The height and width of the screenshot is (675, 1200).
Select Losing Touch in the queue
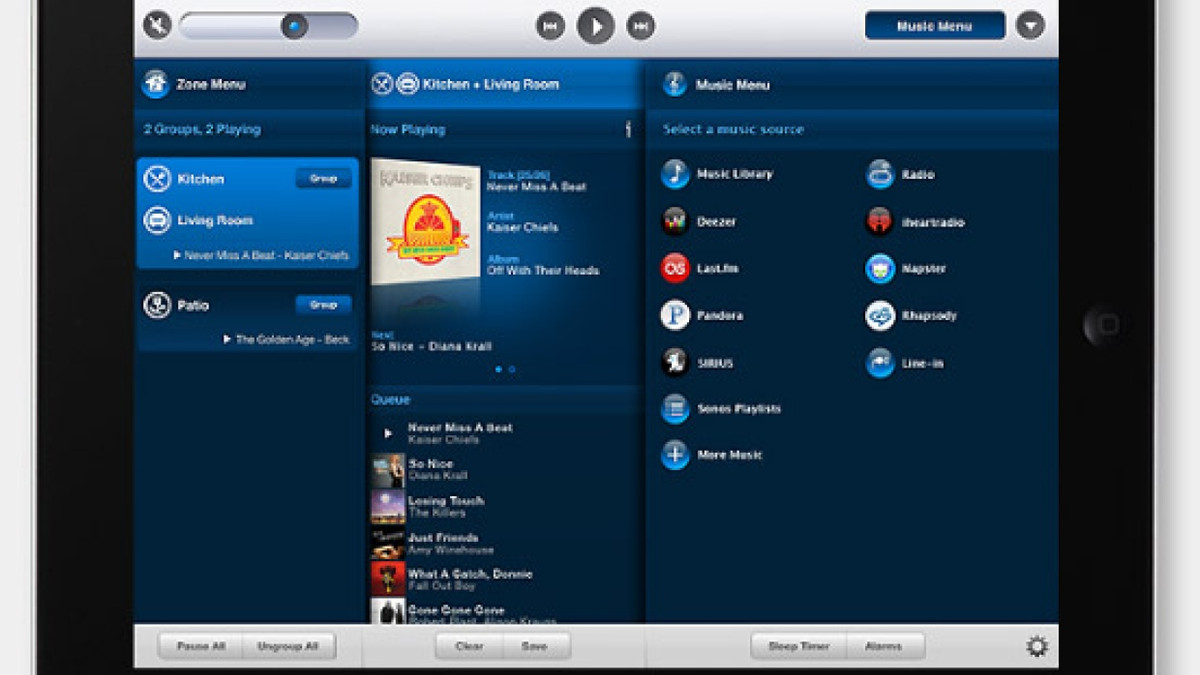[x=445, y=506]
